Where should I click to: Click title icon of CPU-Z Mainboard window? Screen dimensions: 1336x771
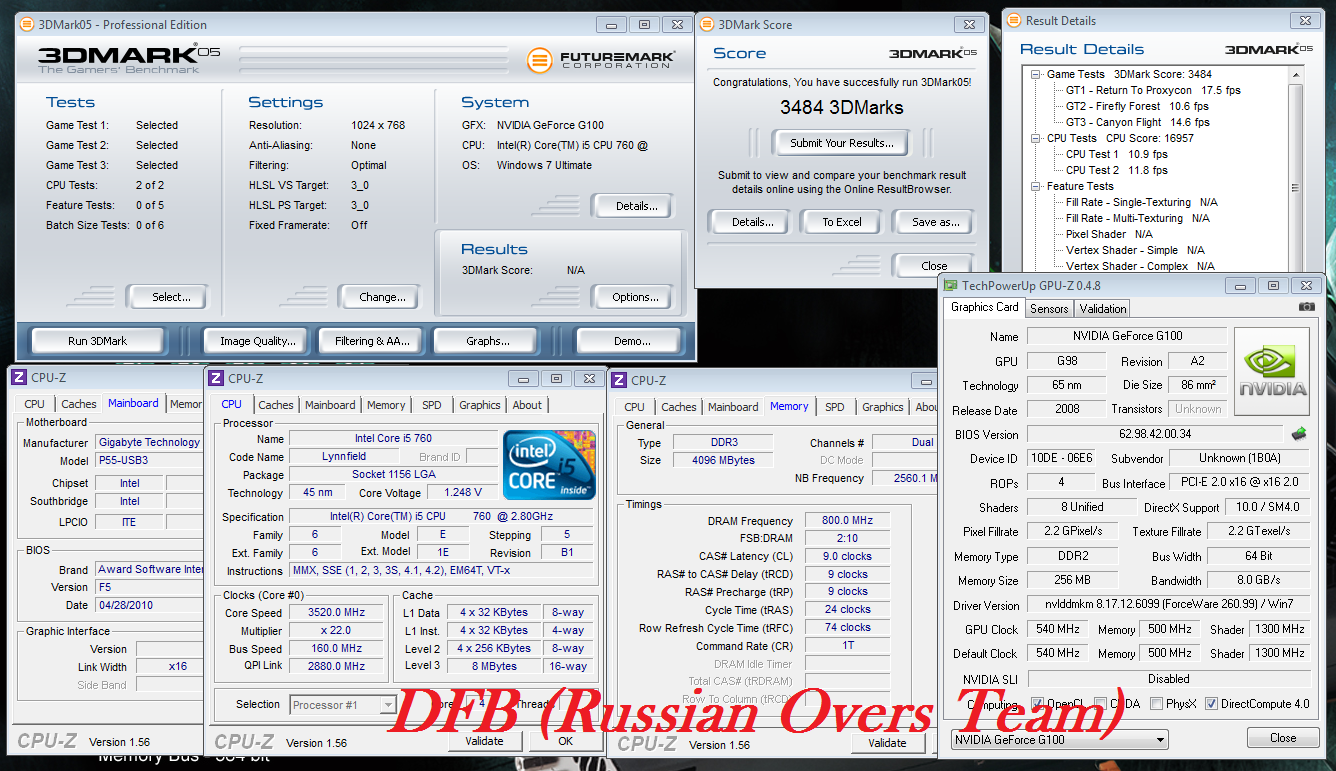[19, 377]
